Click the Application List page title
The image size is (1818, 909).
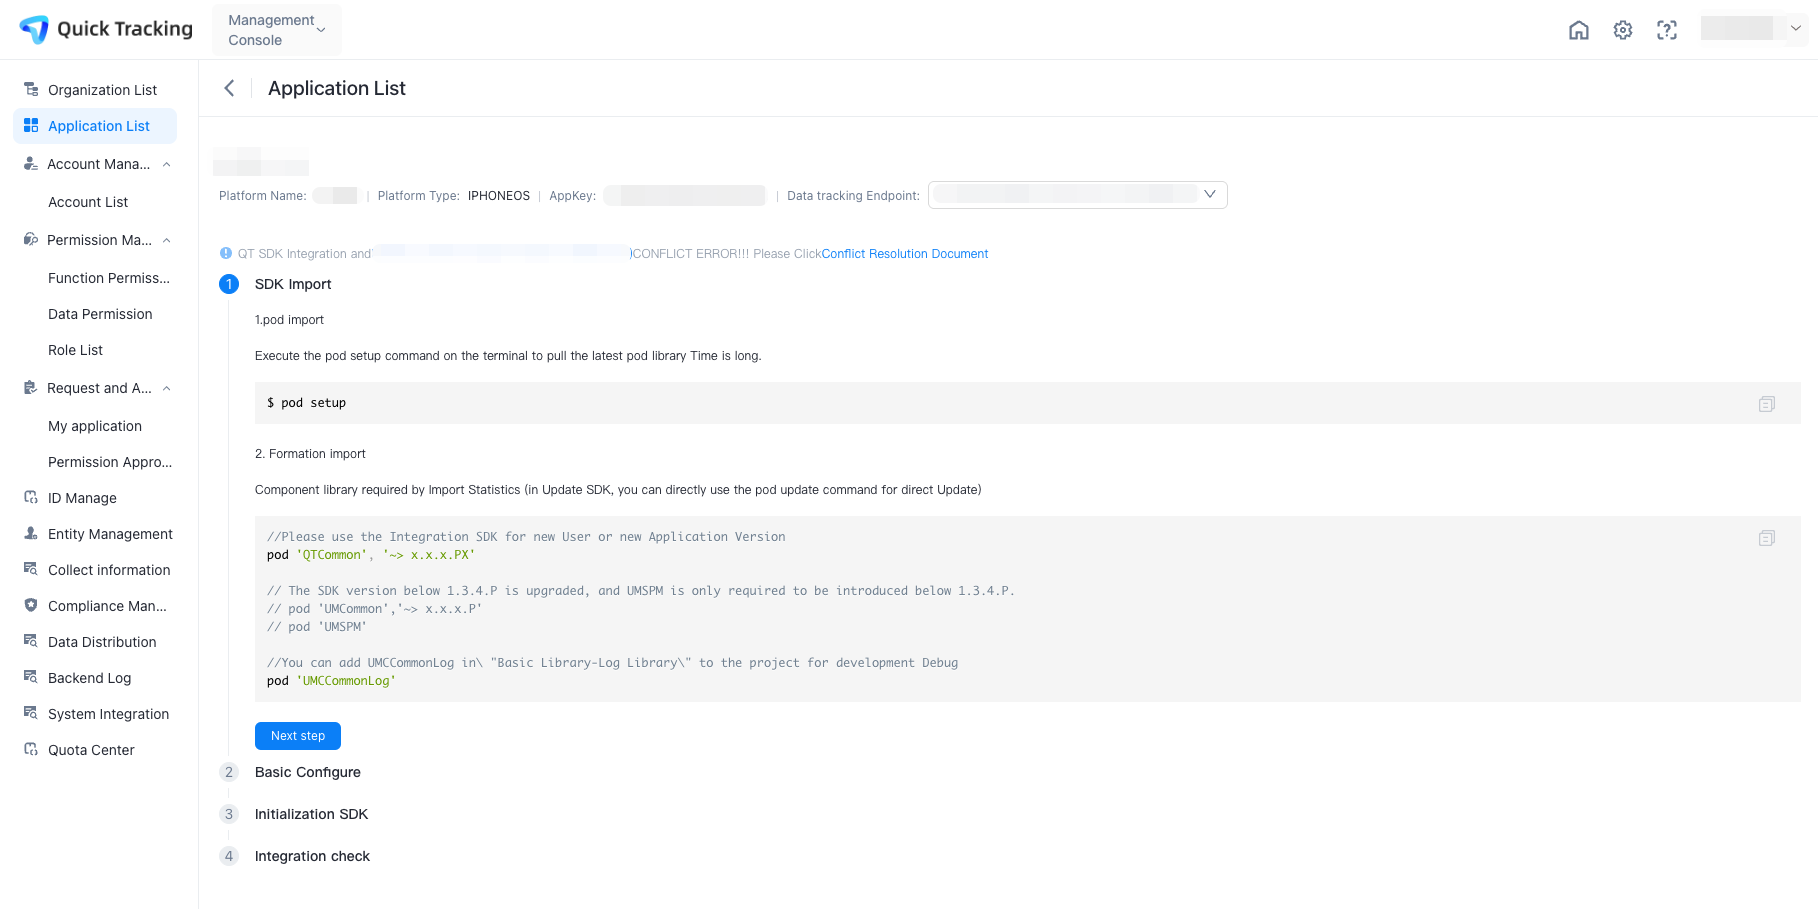[337, 88]
